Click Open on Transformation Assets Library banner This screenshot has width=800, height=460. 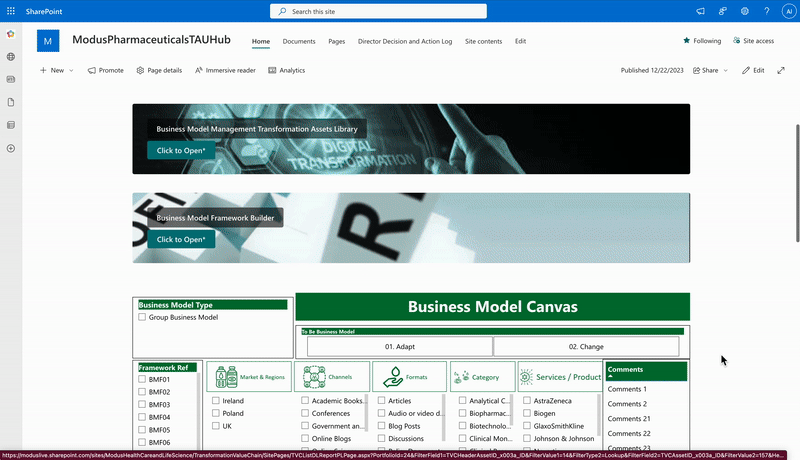point(181,150)
